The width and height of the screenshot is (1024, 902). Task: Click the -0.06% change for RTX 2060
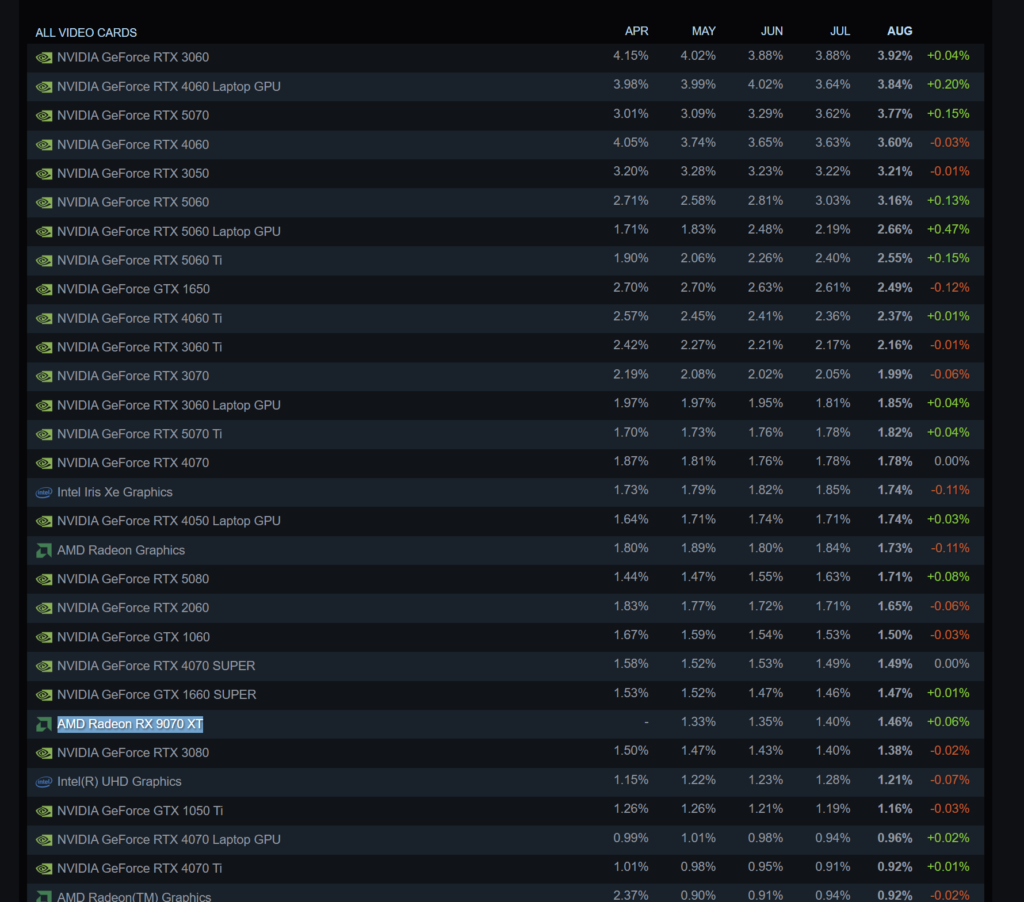(950, 607)
